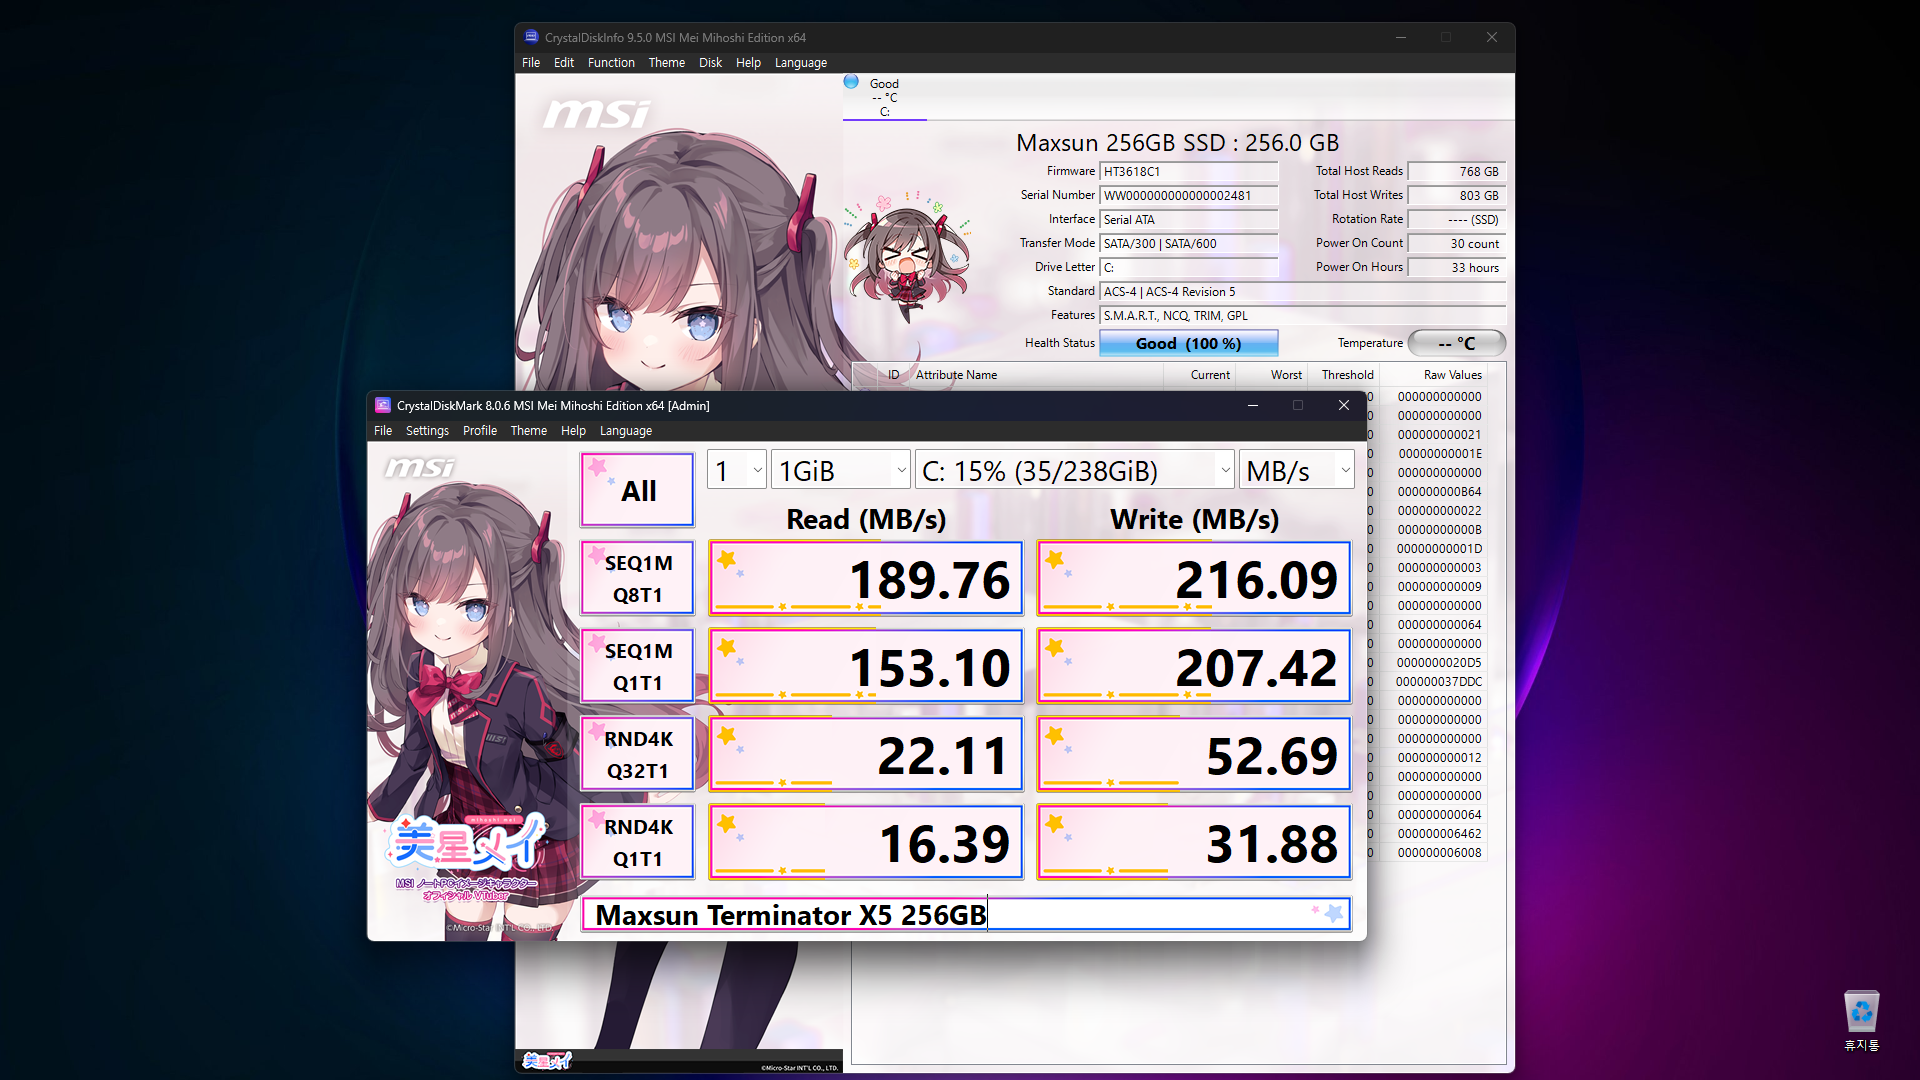Open CrystalDiskInfo Function menu
Image resolution: width=1920 pixels, height=1080 pixels.
(611, 63)
